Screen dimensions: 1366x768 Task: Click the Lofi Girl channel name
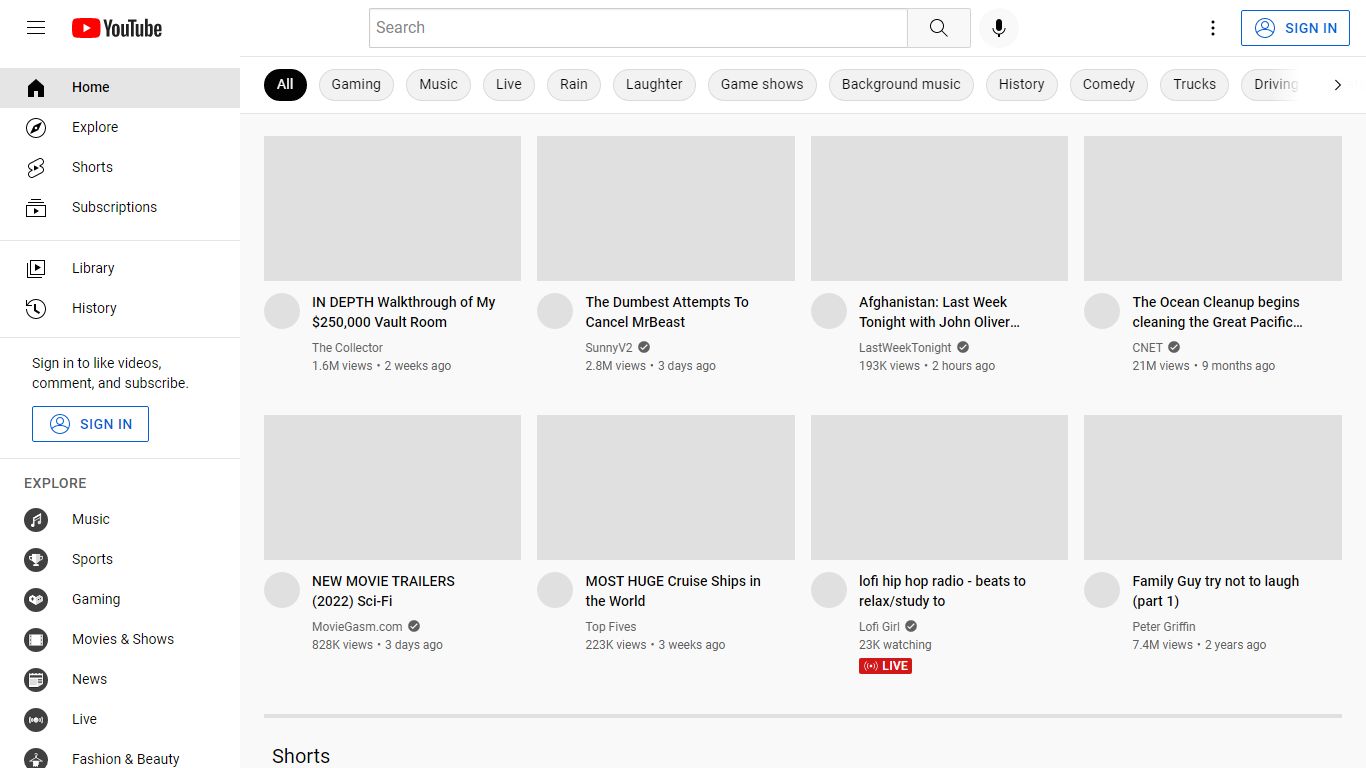[x=879, y=627]
